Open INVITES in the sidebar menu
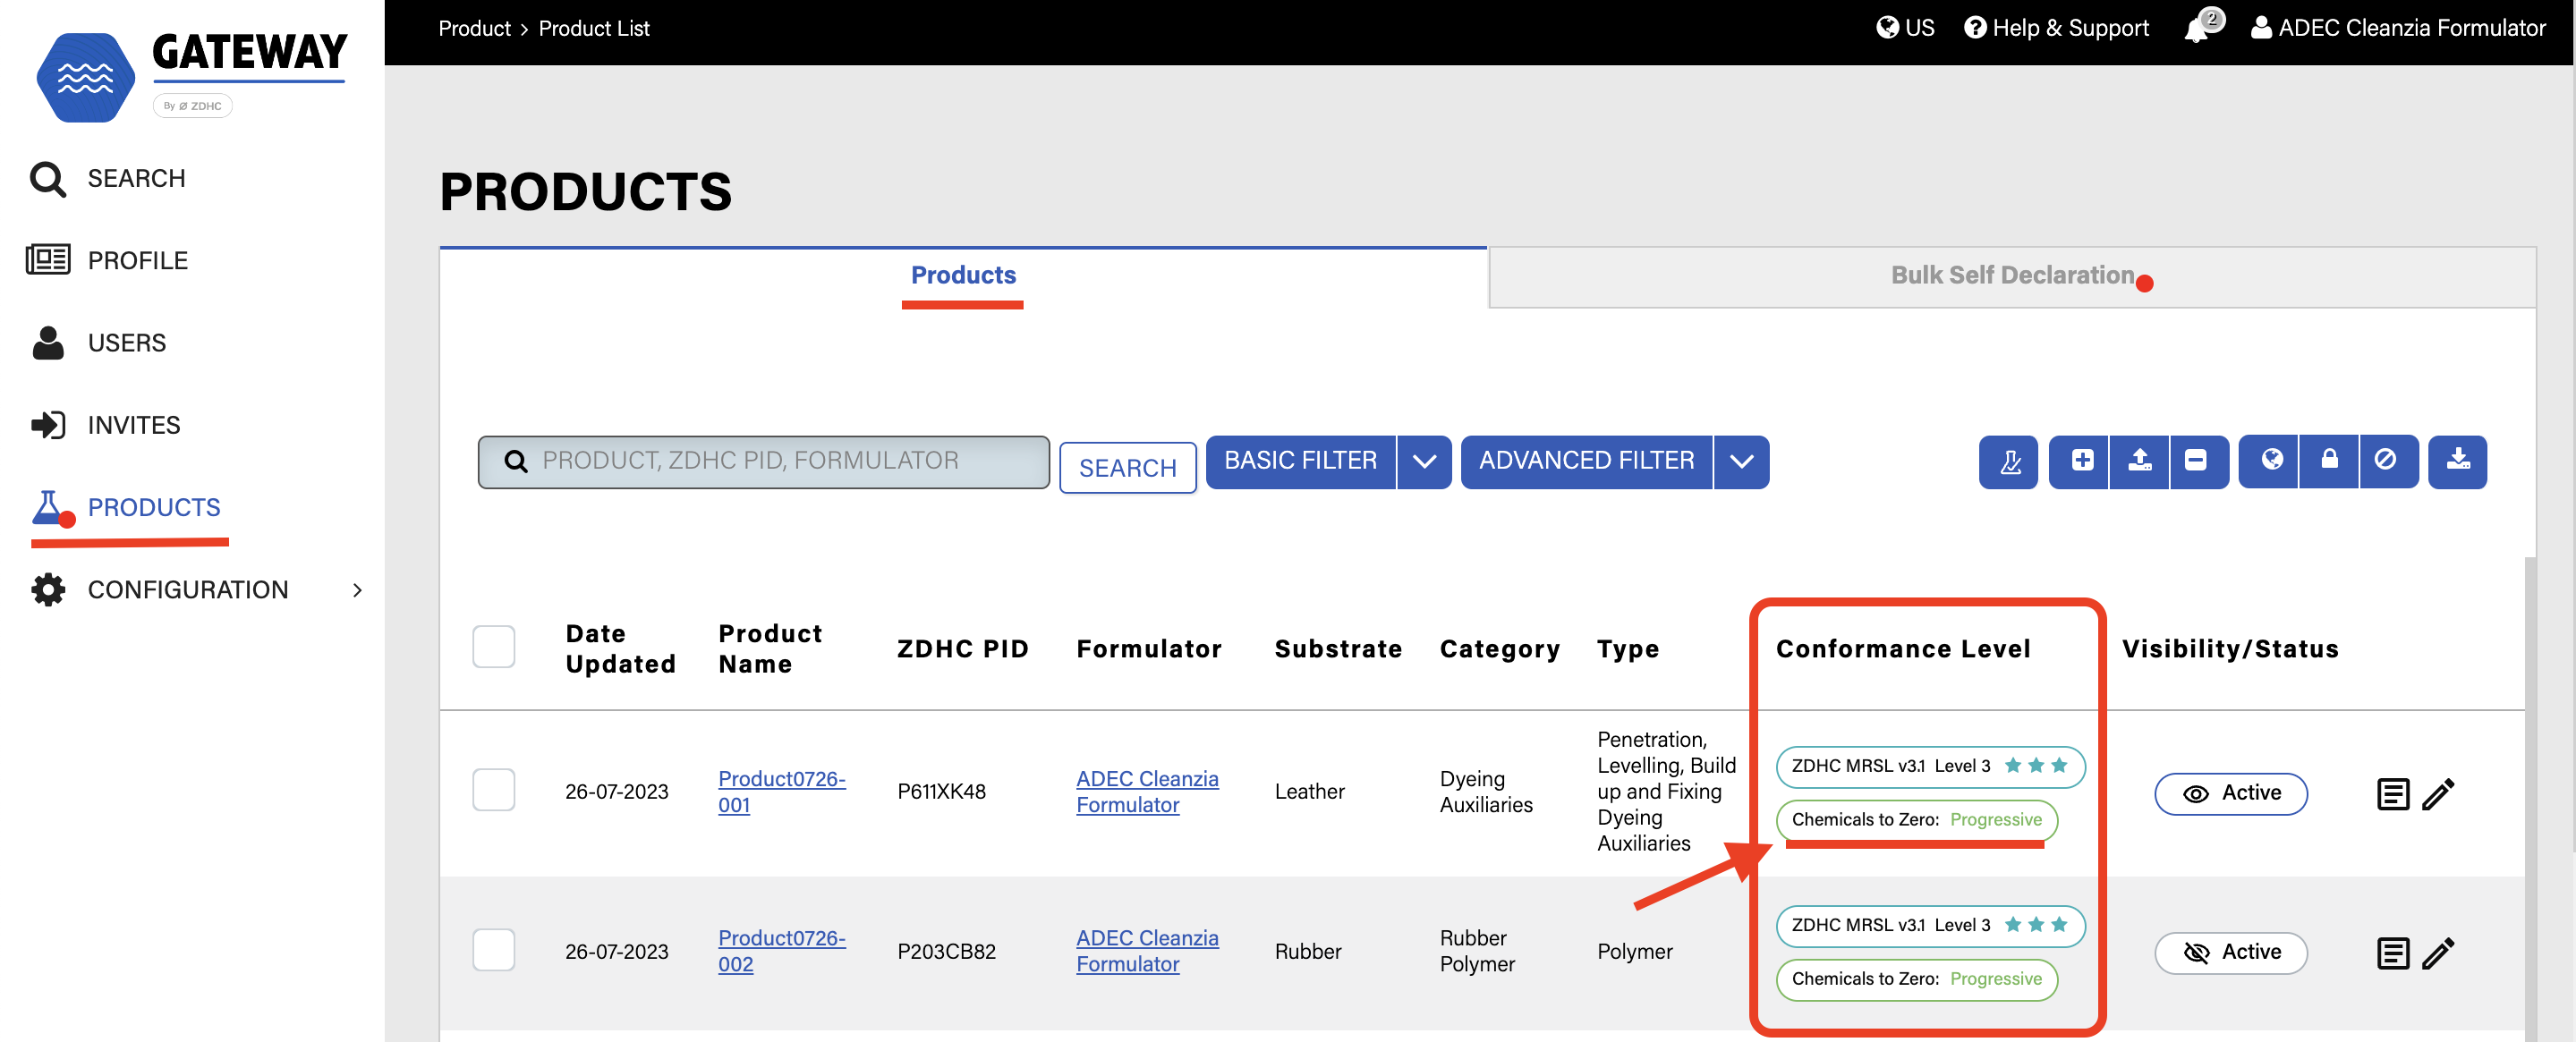 point(134,426)
